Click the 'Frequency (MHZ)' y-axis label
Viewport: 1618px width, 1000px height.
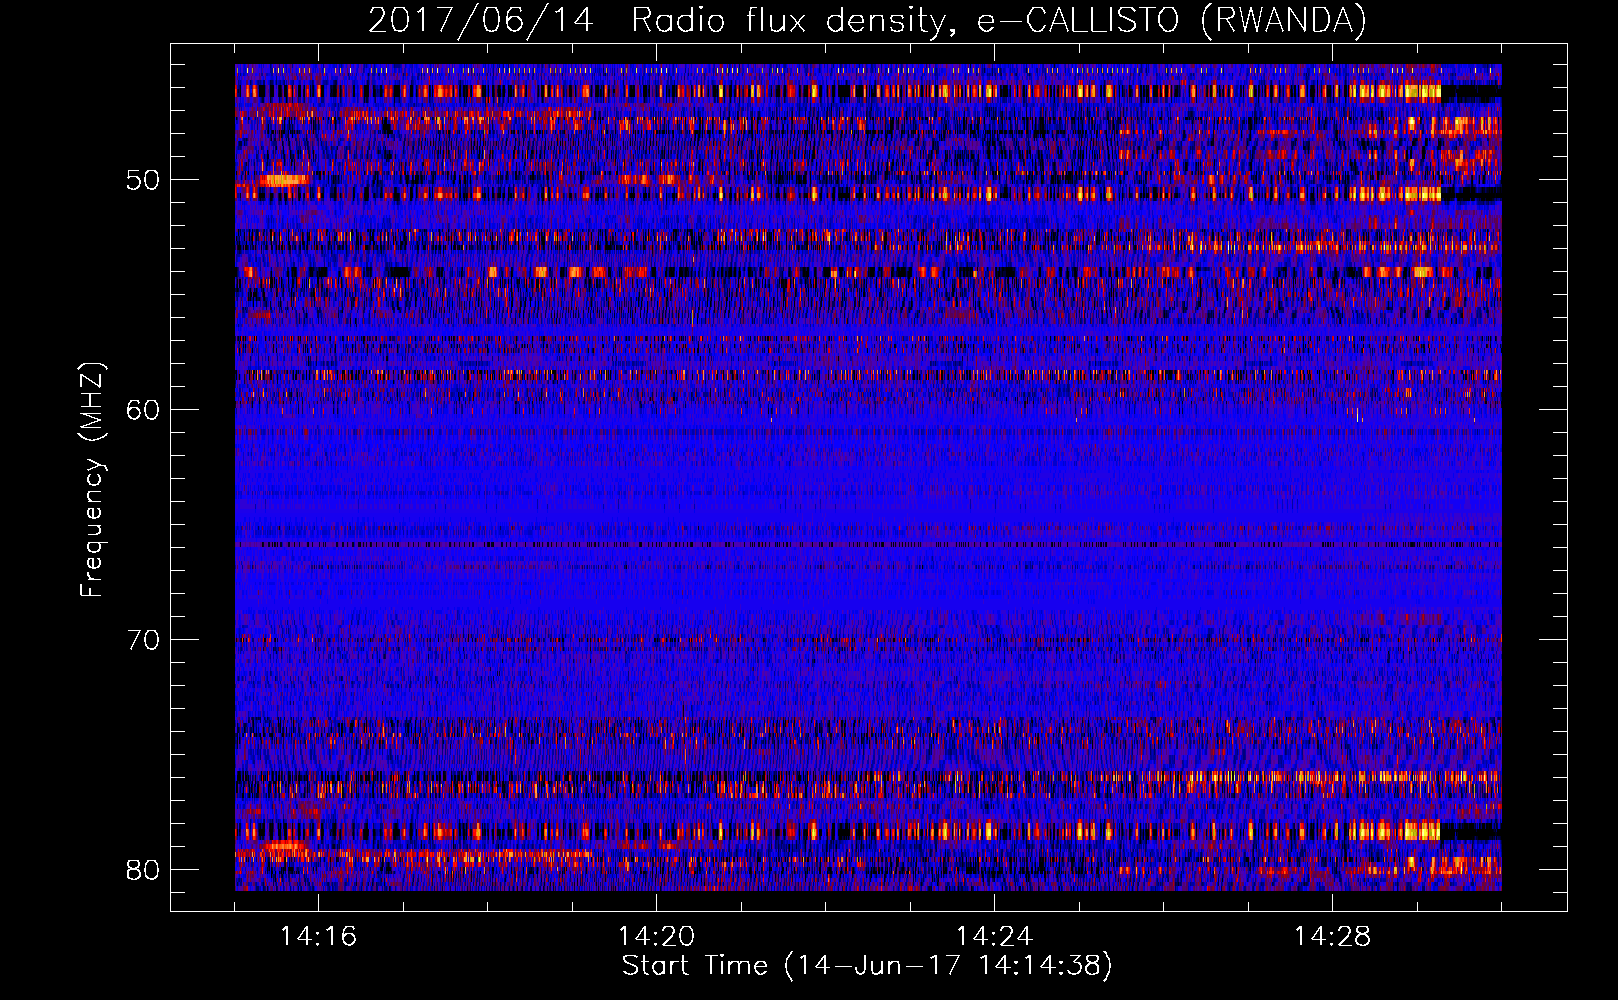[x=92, y=480]
